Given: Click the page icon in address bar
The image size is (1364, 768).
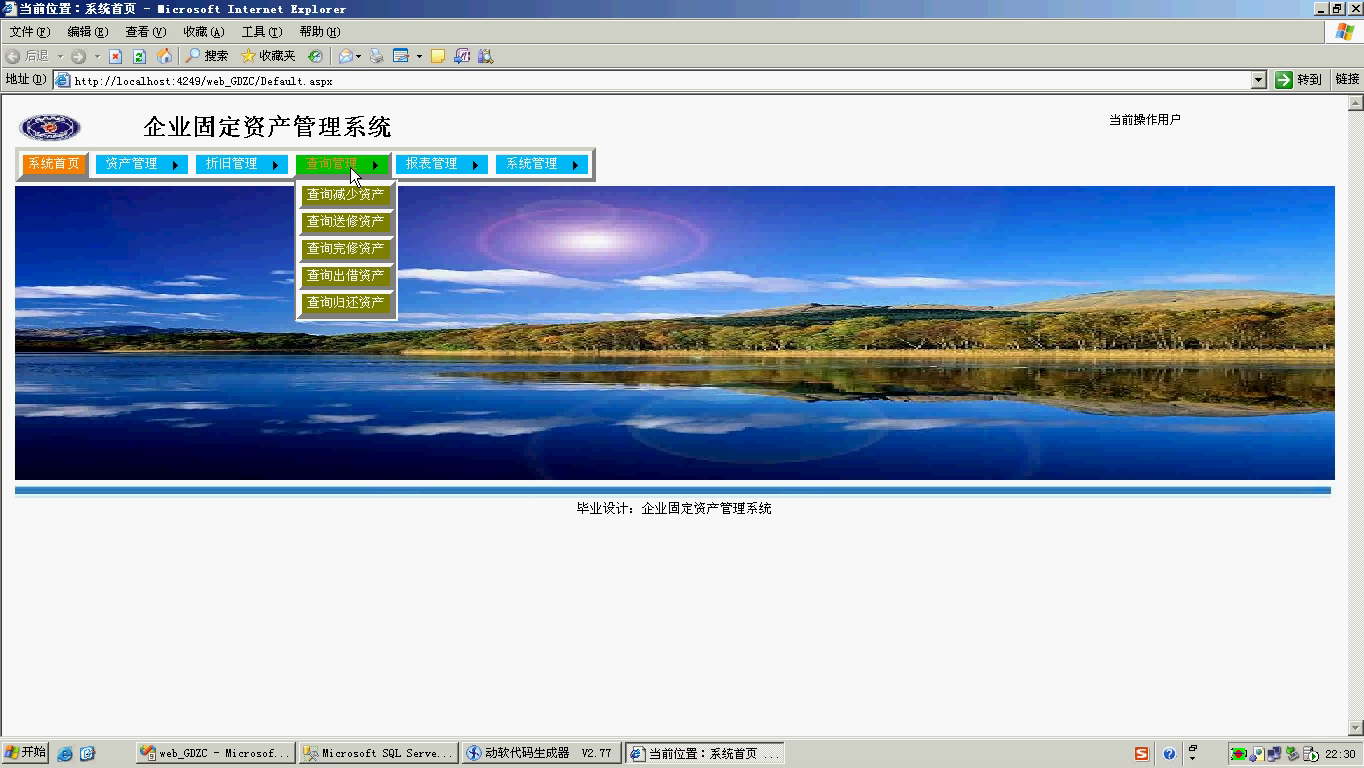Looking at the screenshot, I should click(62, 80).
